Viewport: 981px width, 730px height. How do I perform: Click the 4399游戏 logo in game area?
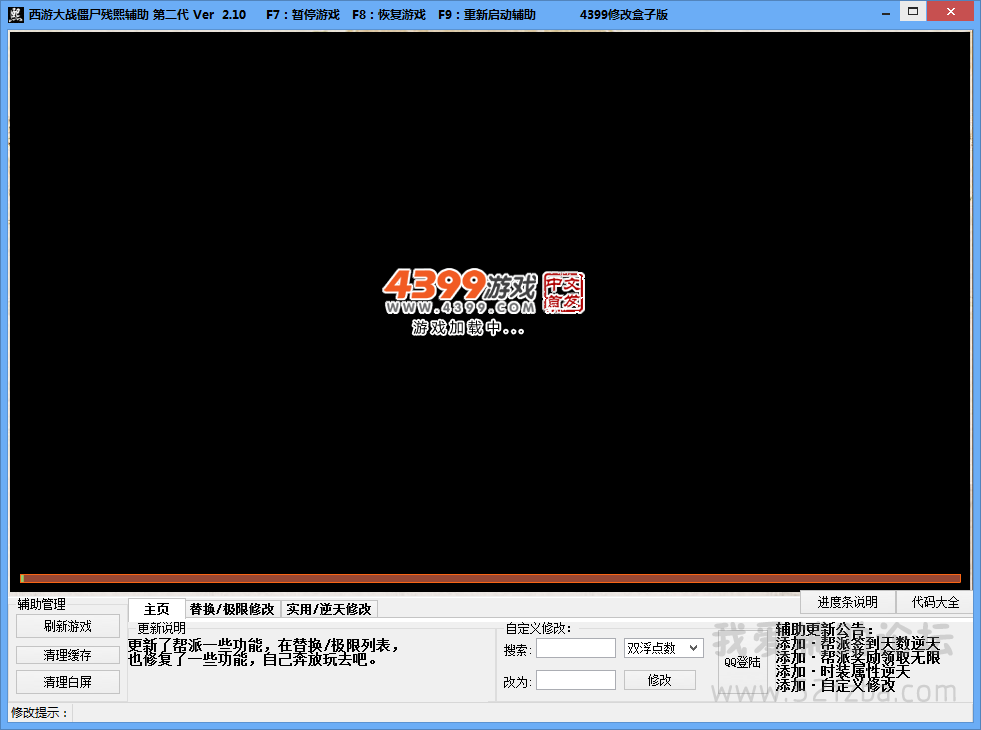(x=460, y=285)
